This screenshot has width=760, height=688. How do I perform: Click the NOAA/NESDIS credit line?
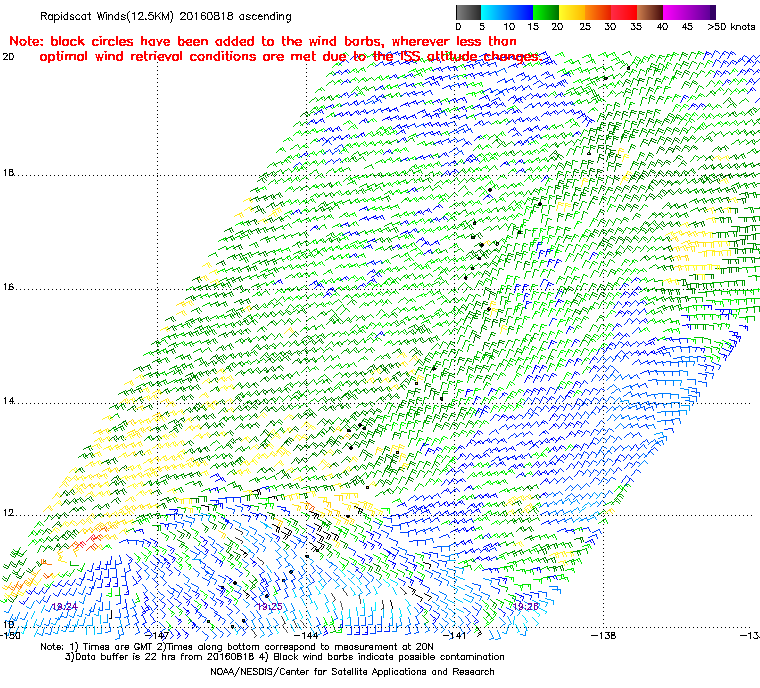(x=352, y=672)
